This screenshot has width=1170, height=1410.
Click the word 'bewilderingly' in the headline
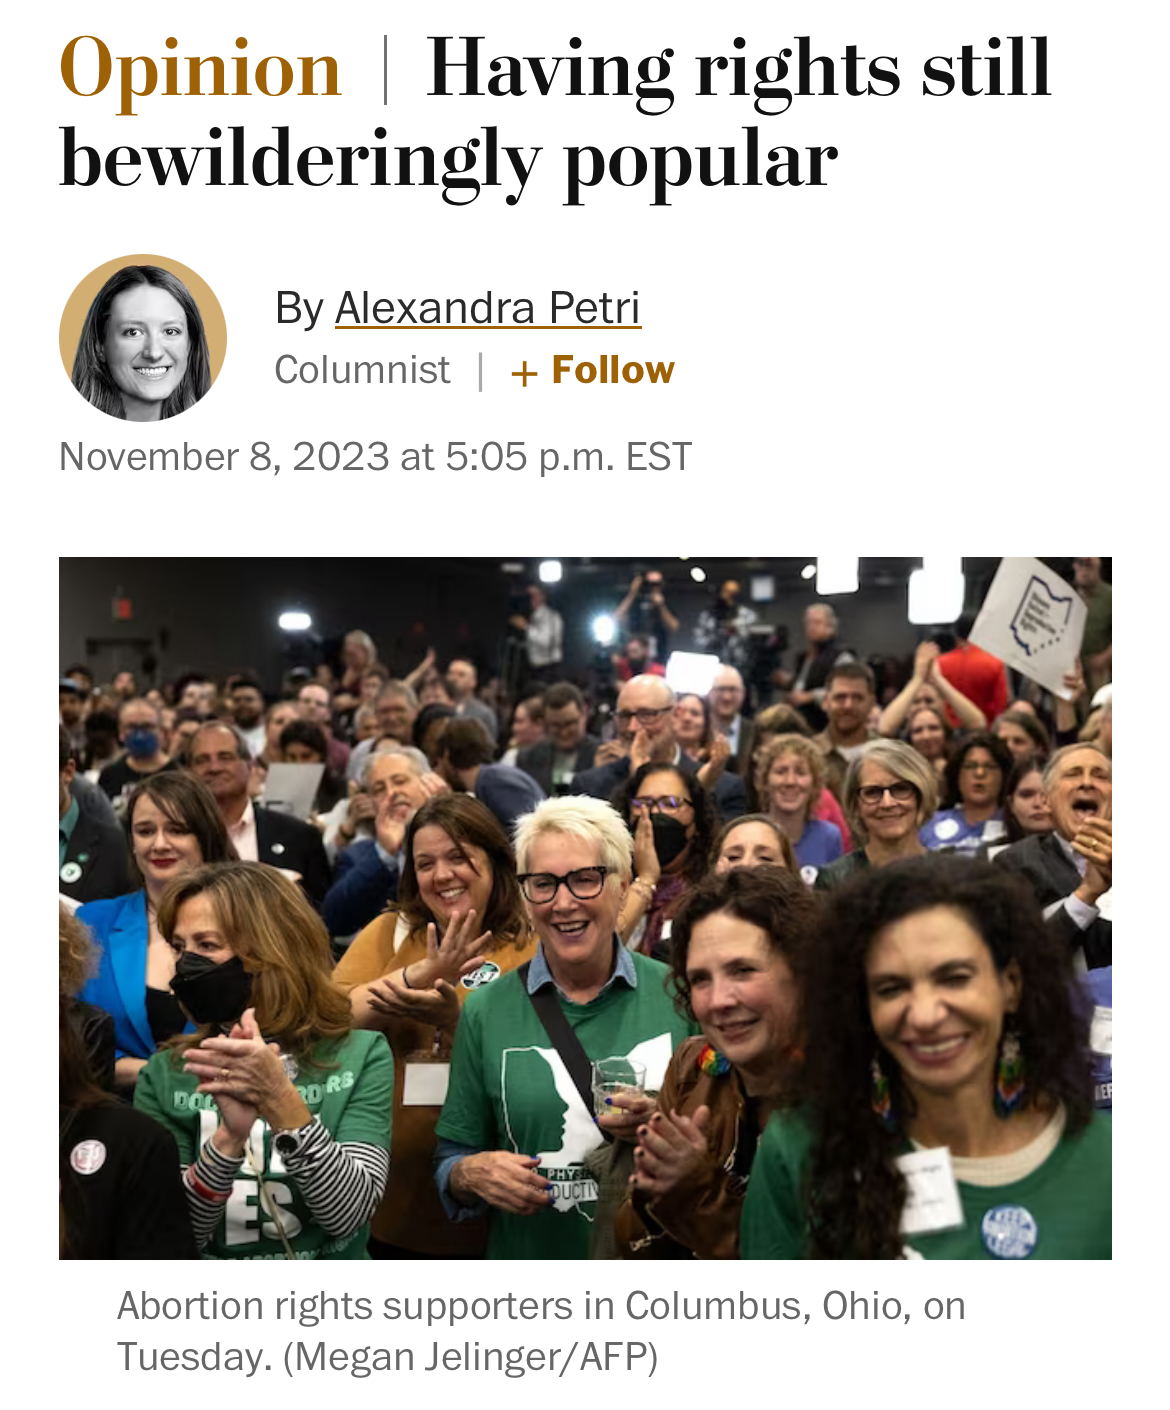298,160
